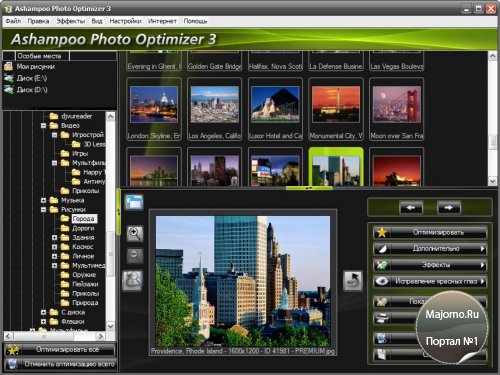The image size is (500, 375).
Task: Click Отменить оптимизацию всего button
Action: point(60,364)
